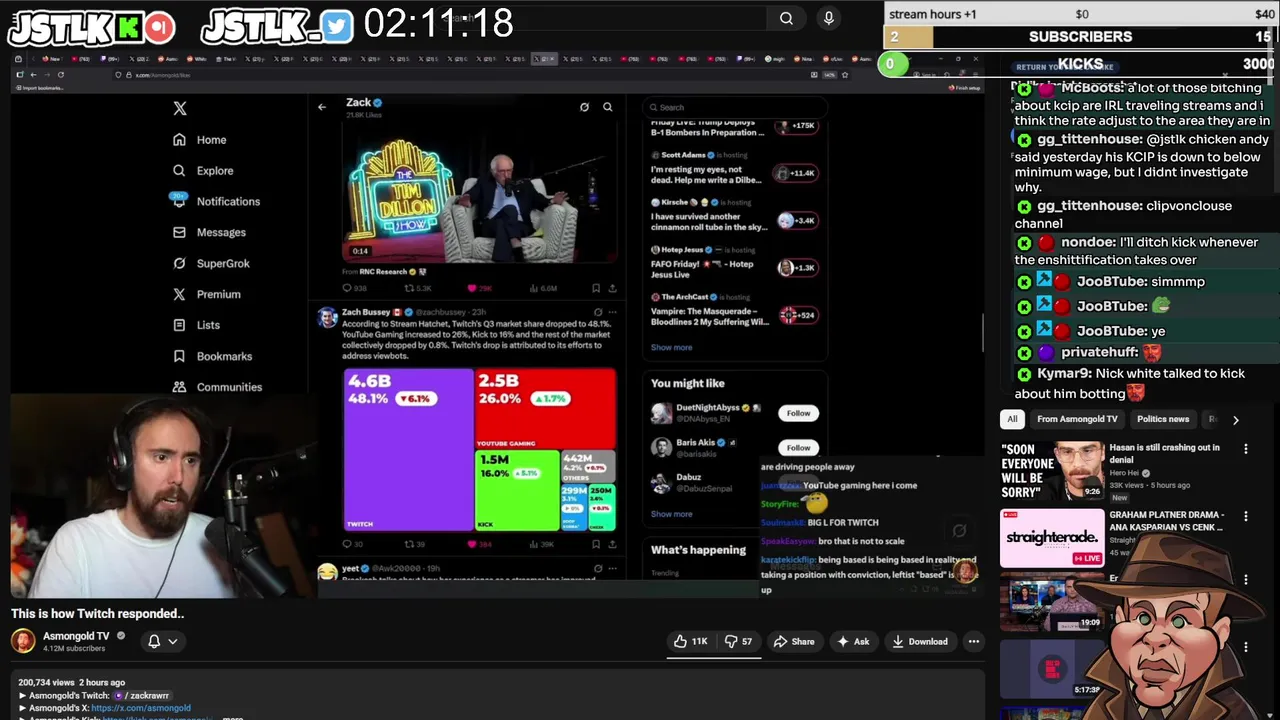Open Messages in the X sidebar
Screen dimensions: 1280x720
point(209,232)
